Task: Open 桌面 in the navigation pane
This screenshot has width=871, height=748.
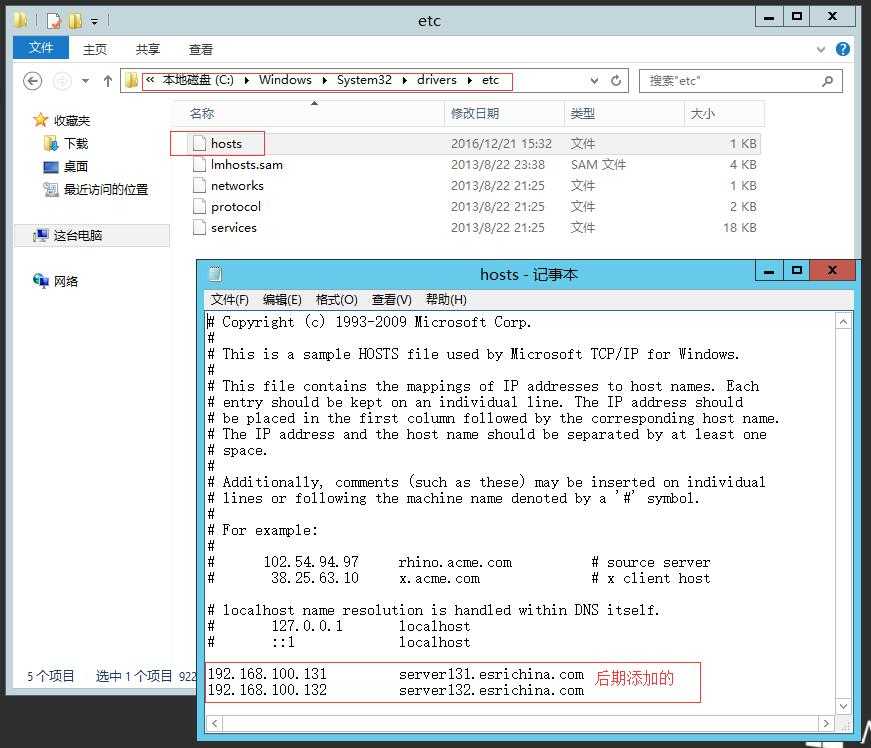Action: pos(76,167)
